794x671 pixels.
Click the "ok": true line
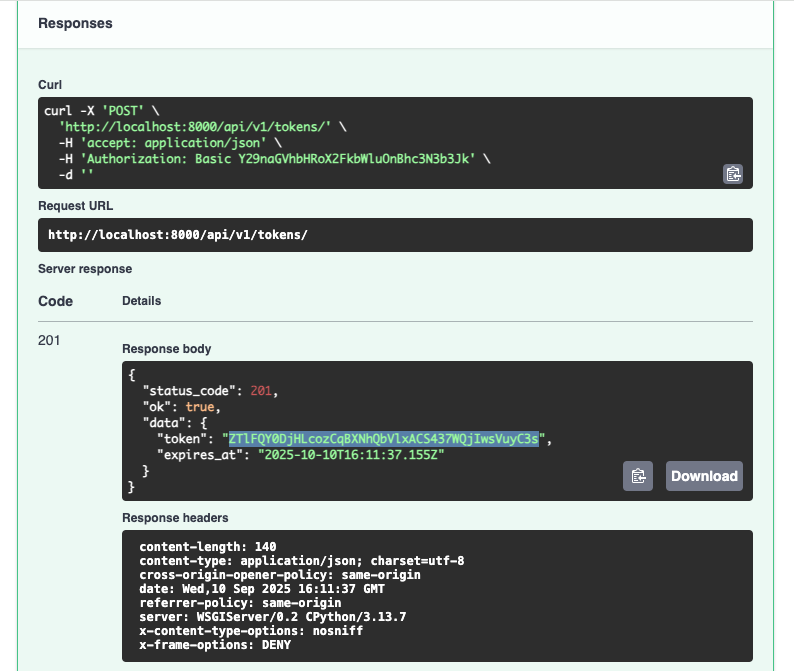[x=182, y=407]
